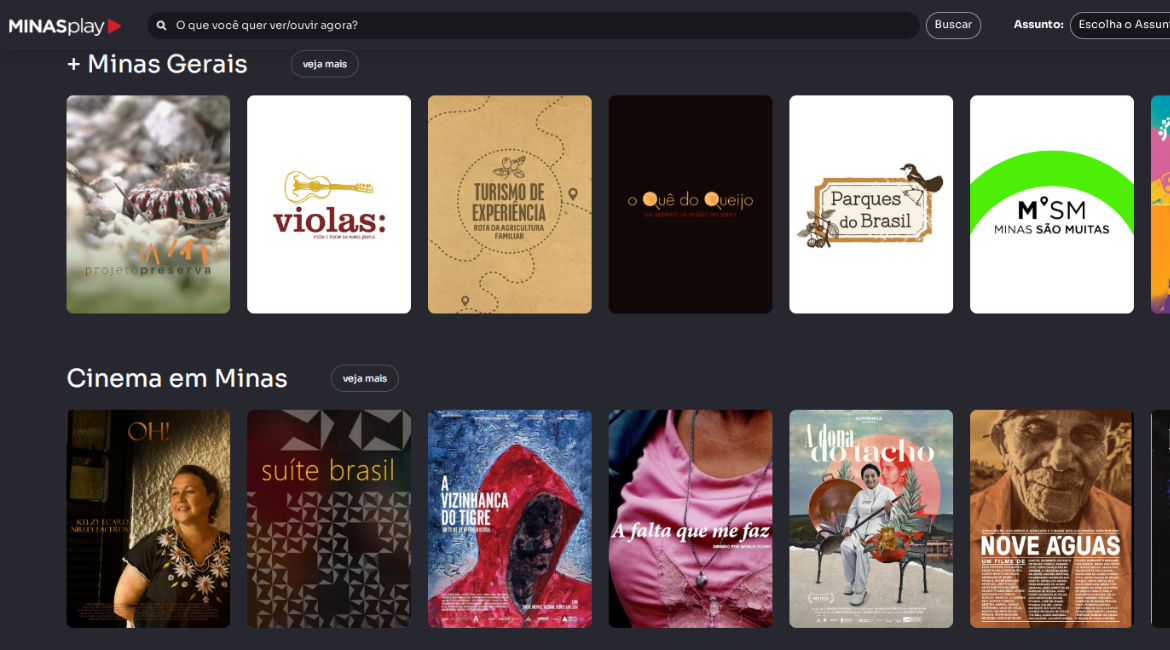Click the partially visible card after Minas São Muitas
Screen dimensions: 1170x650
1161,204
